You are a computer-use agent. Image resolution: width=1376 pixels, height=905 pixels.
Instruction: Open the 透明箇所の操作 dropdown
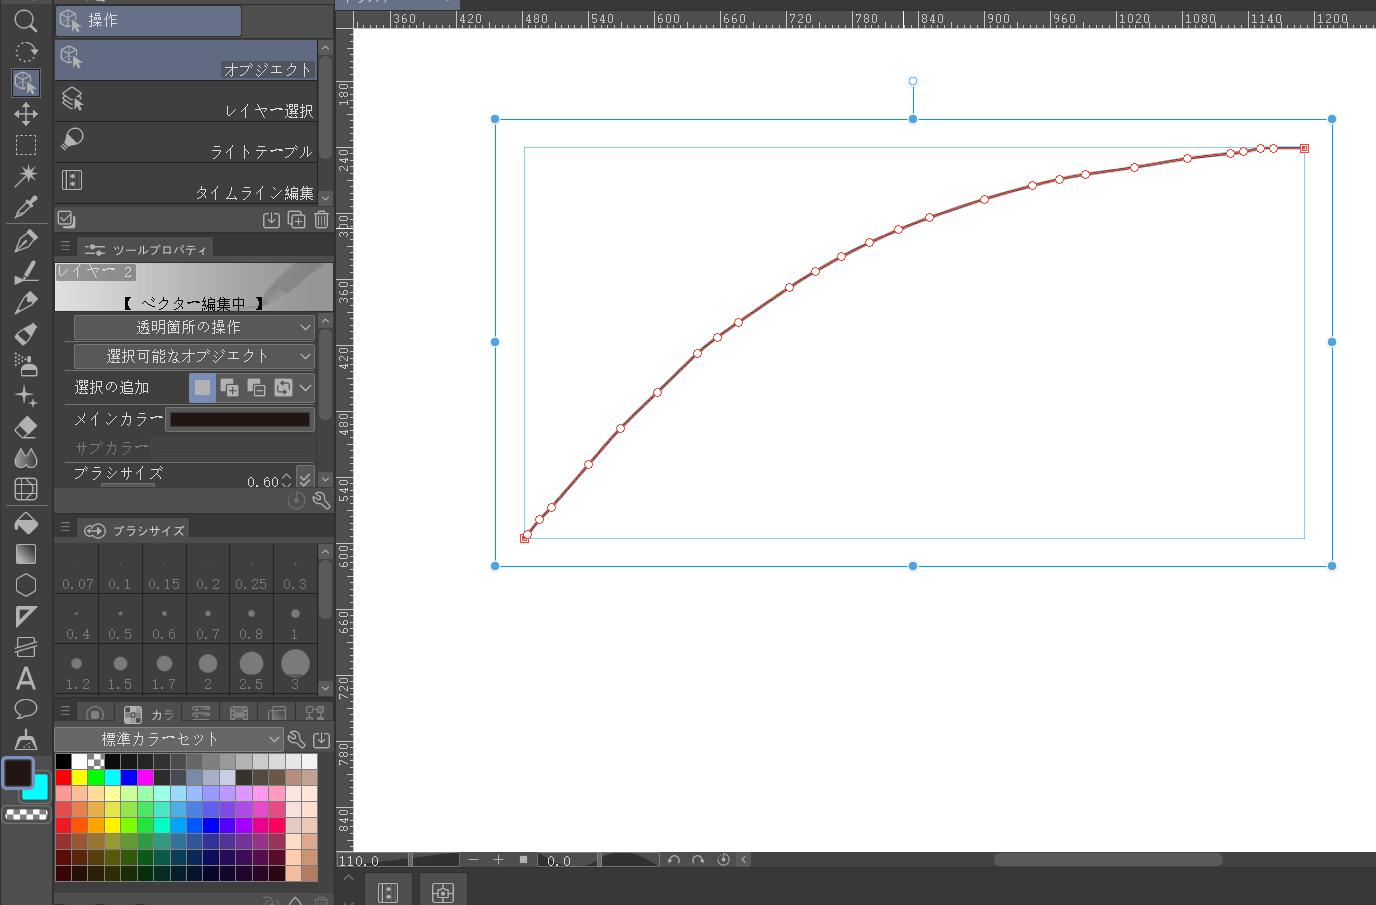pos(194,327)
